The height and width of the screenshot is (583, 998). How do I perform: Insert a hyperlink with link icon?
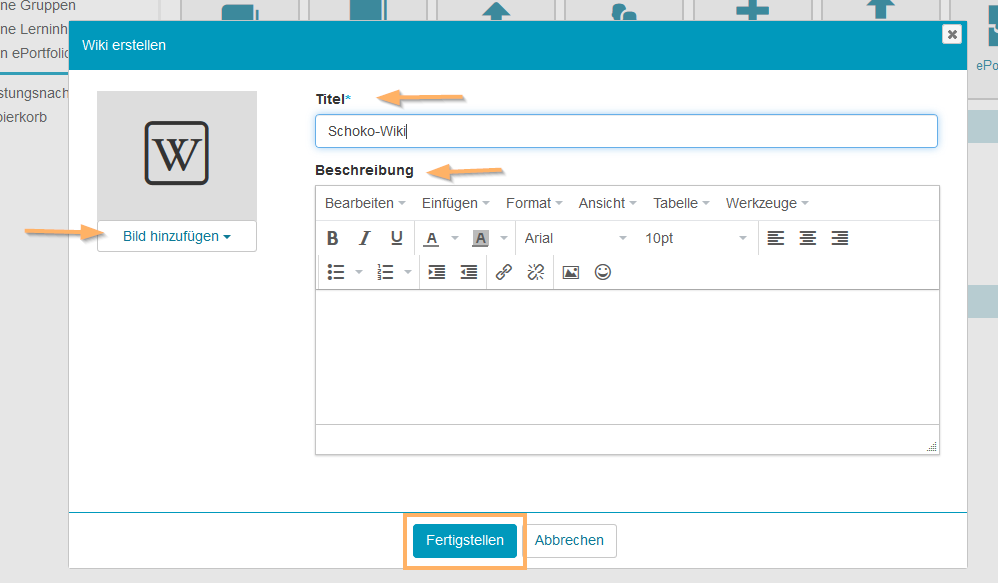[504, 272]
